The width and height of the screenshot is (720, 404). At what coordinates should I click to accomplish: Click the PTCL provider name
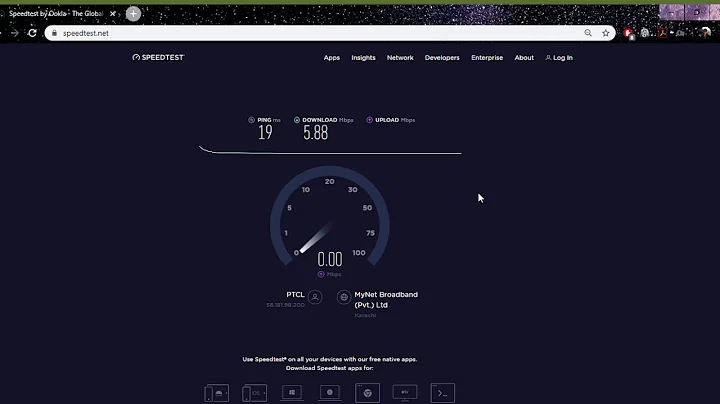pyautogui.click(x=295, y=295)
